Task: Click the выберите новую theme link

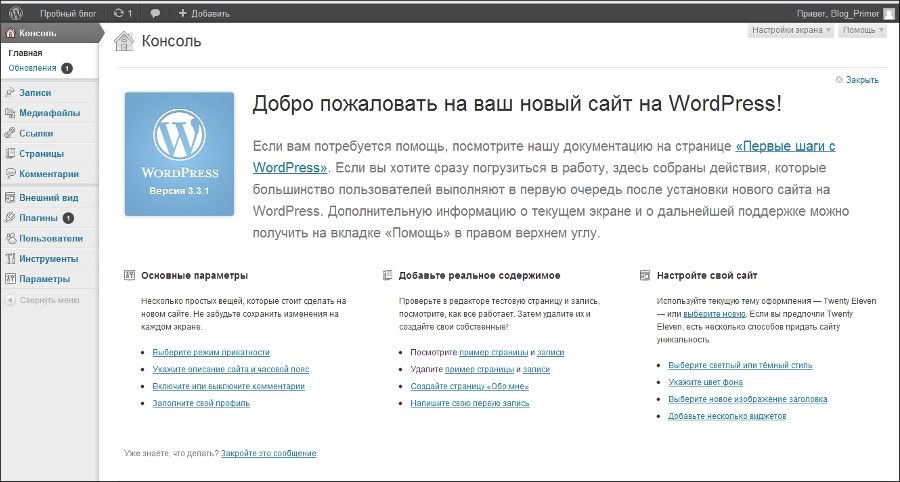Action: click(714, 314)
